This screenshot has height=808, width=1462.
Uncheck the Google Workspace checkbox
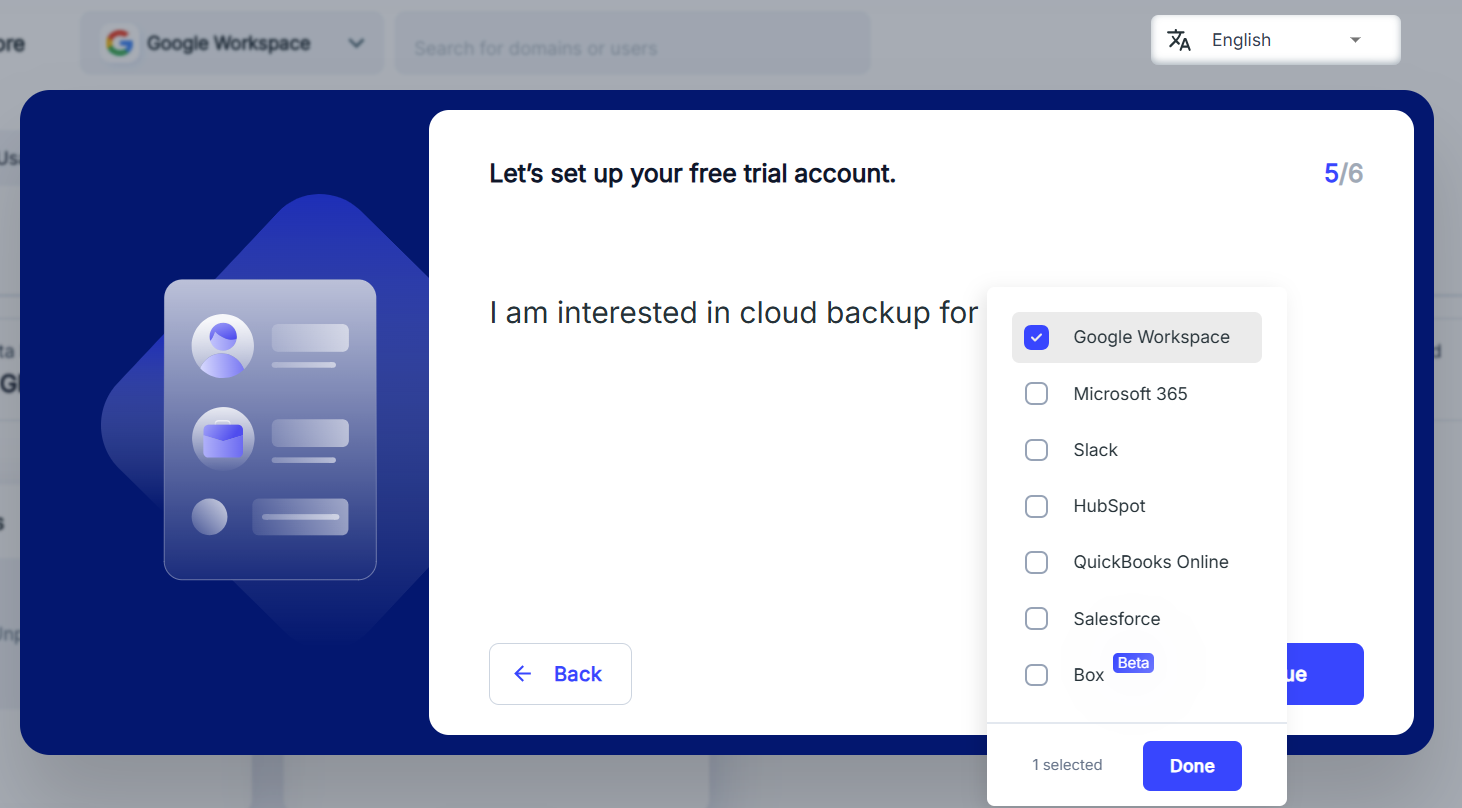point(1037,337)
